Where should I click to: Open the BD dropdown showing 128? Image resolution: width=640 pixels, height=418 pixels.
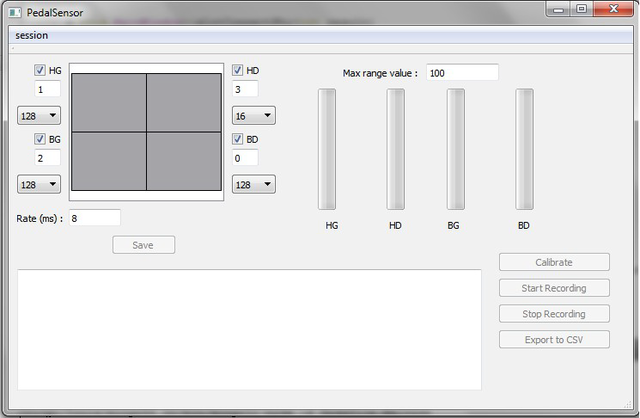253,184
